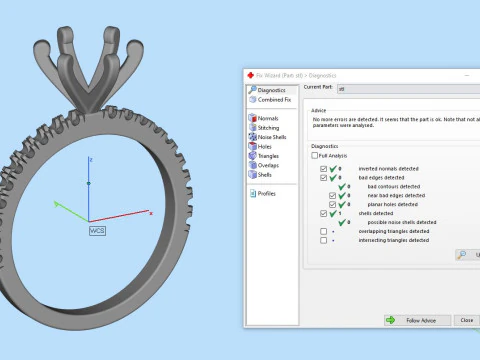Enable overlapping triangles detected checkbox
This screenshot has height=360, width=480.
point(323,231)
